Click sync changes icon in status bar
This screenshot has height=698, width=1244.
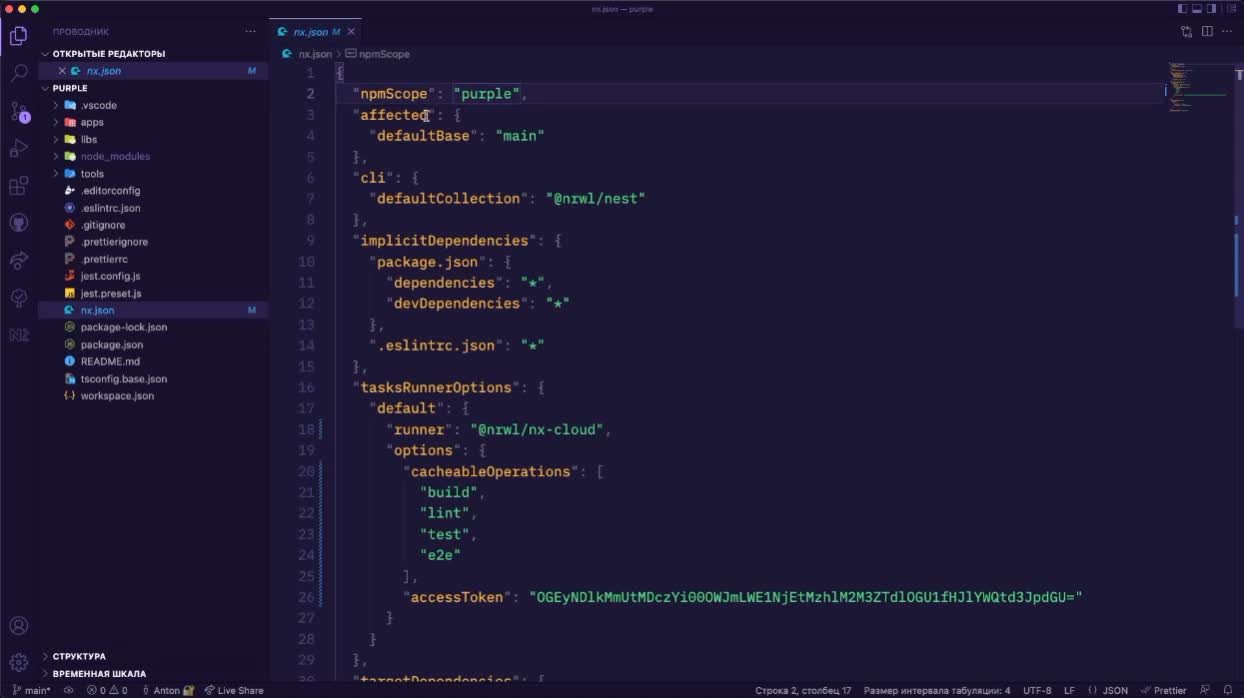[68, 690]
